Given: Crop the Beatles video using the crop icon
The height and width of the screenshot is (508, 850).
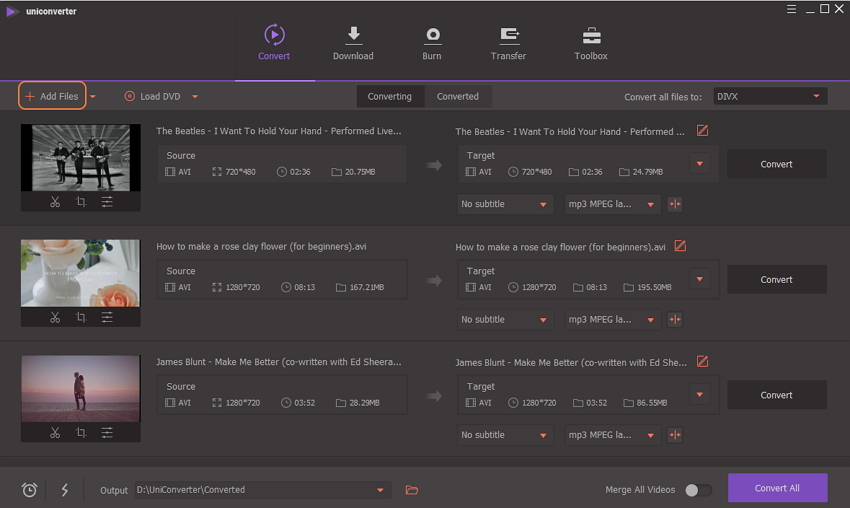Looking at the screenshot, I should tap(81, 202).
